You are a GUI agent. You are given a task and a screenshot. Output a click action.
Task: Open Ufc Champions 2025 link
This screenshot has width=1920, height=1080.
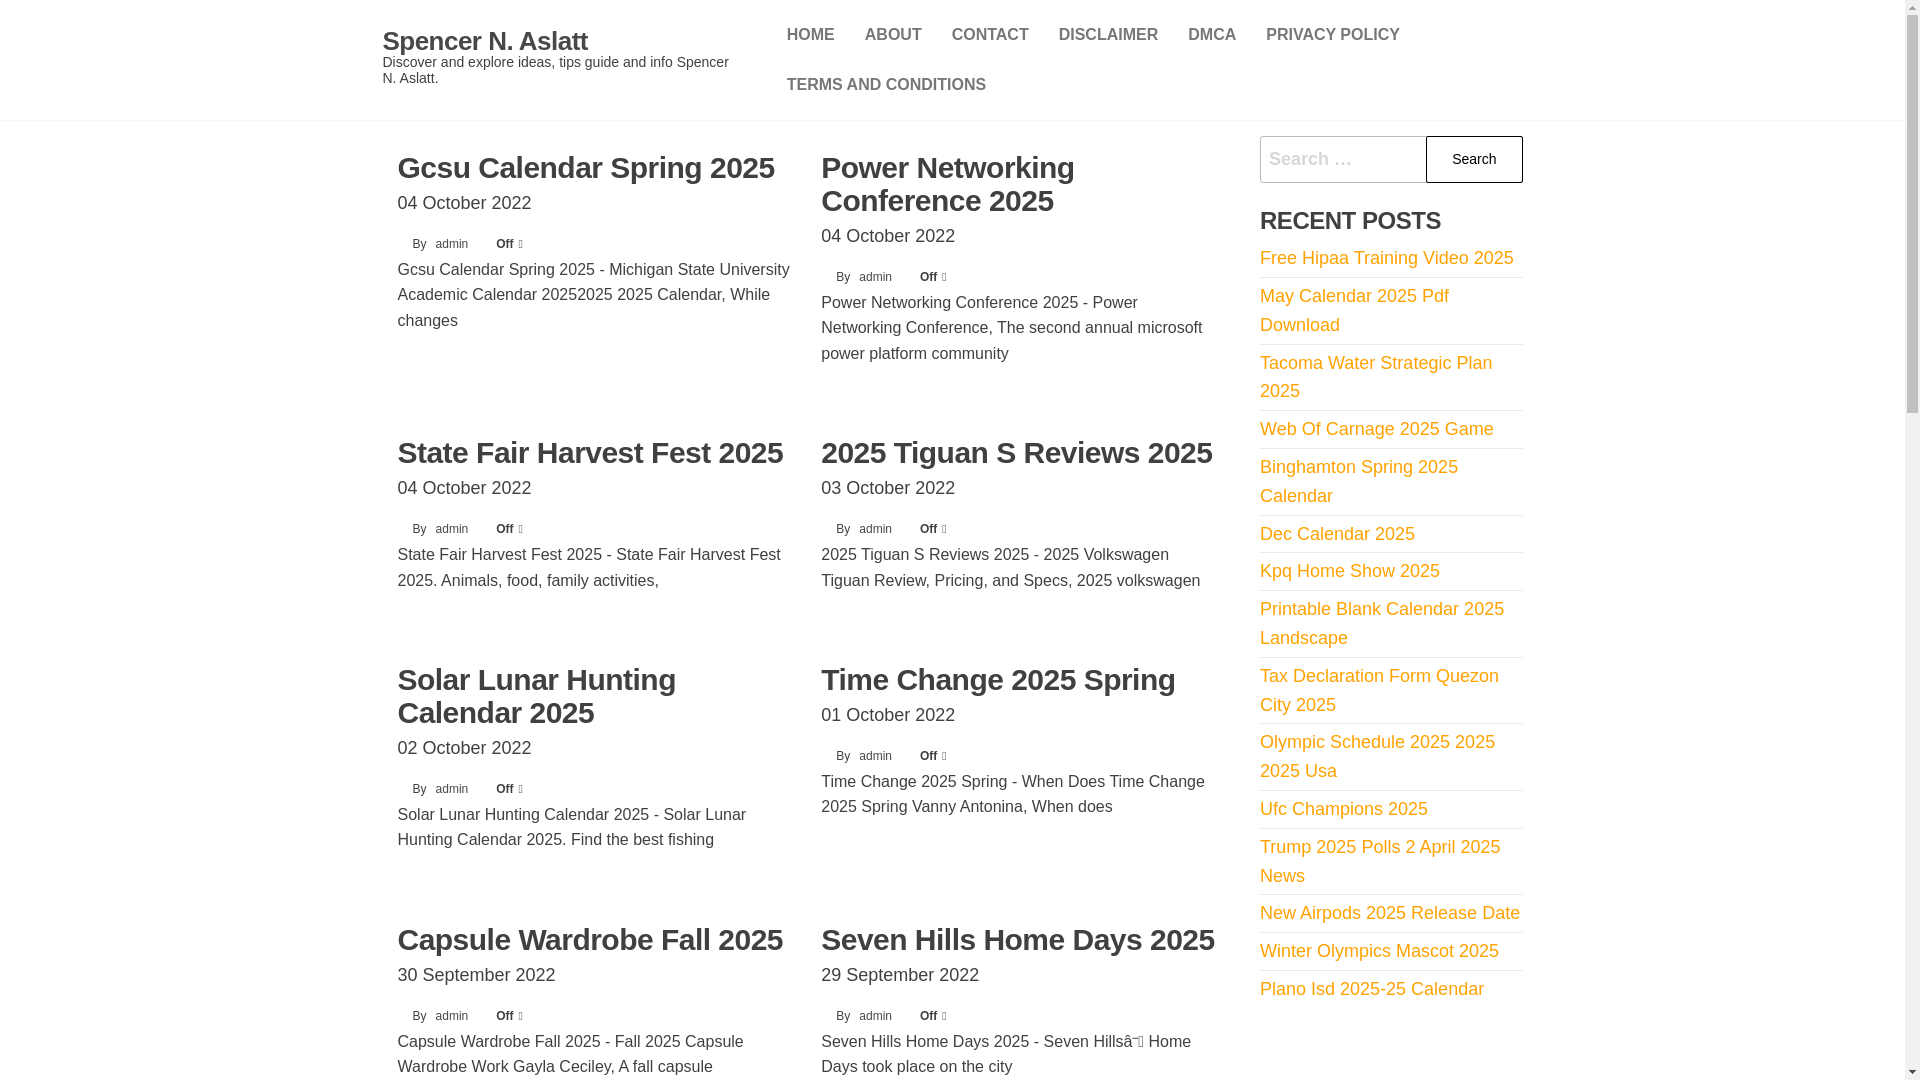tap(1343, 809)
